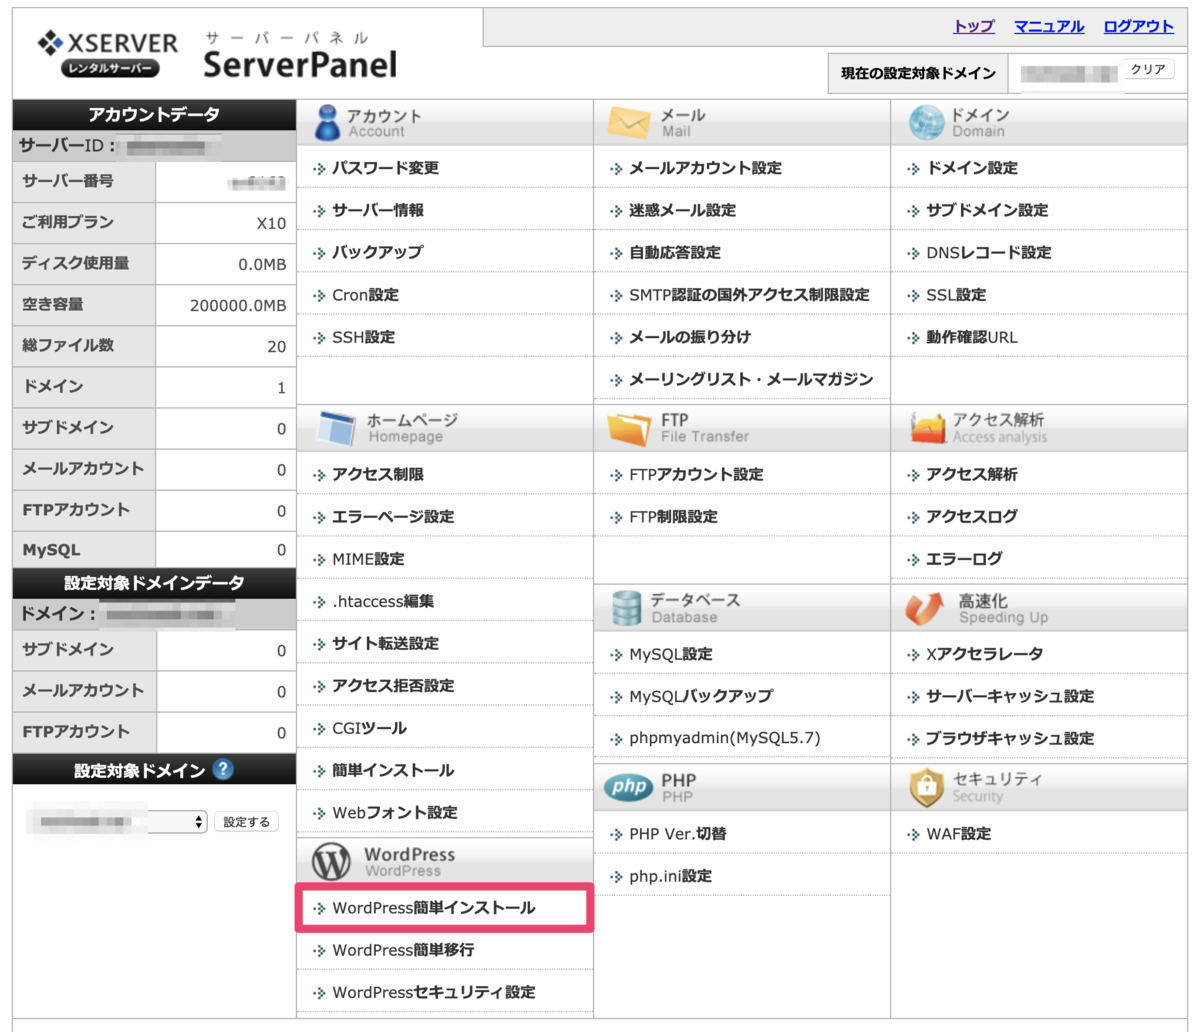This screenshot has width=1200, height=1032.
Task: Open SMTP認証の国外アクセス制限設定
Action: [x=749, y=295]
